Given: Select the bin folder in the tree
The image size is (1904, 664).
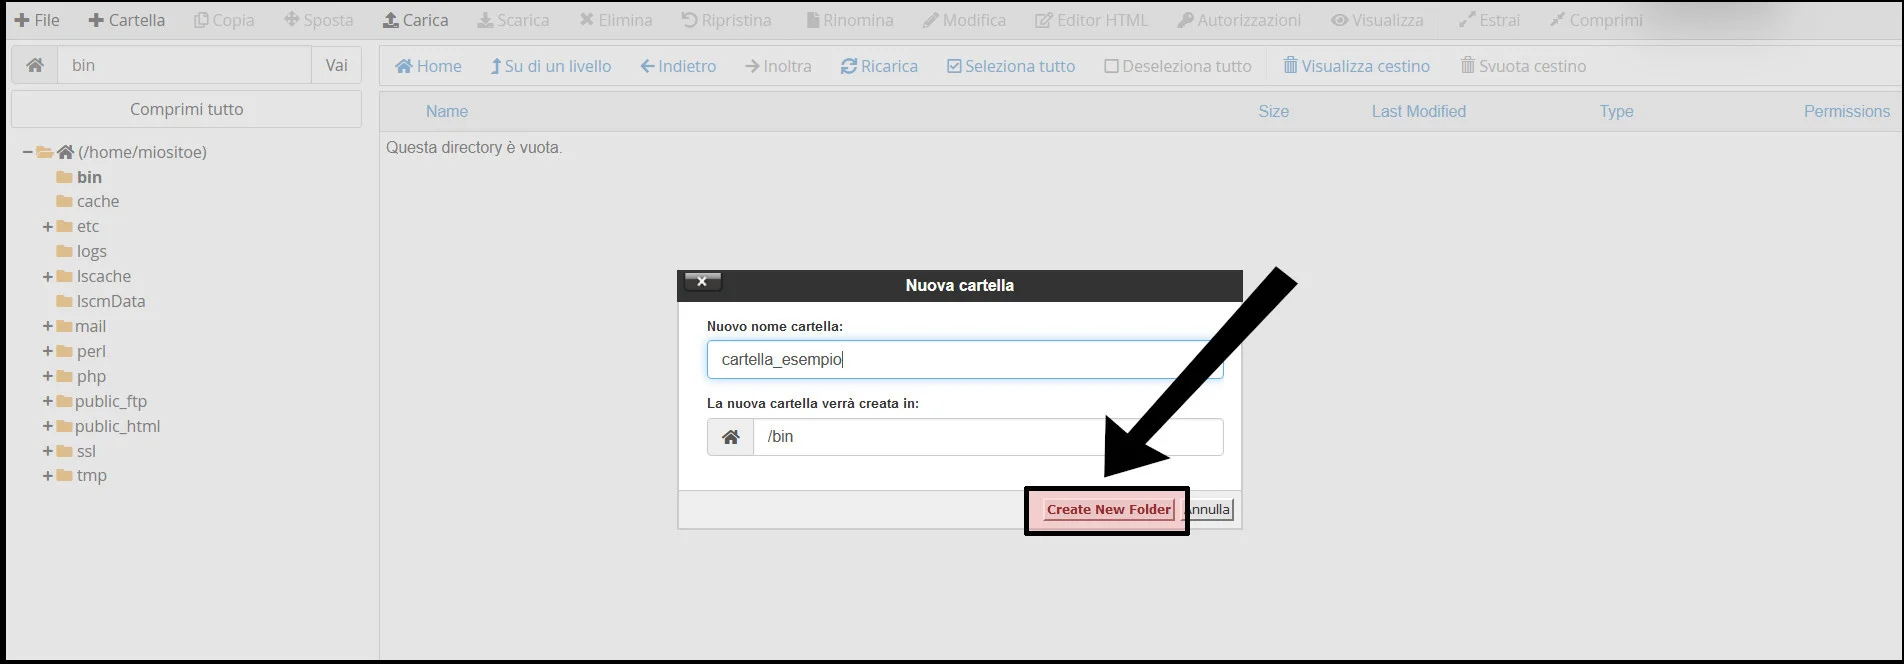Looking at the screenshot, I should 89,177.
